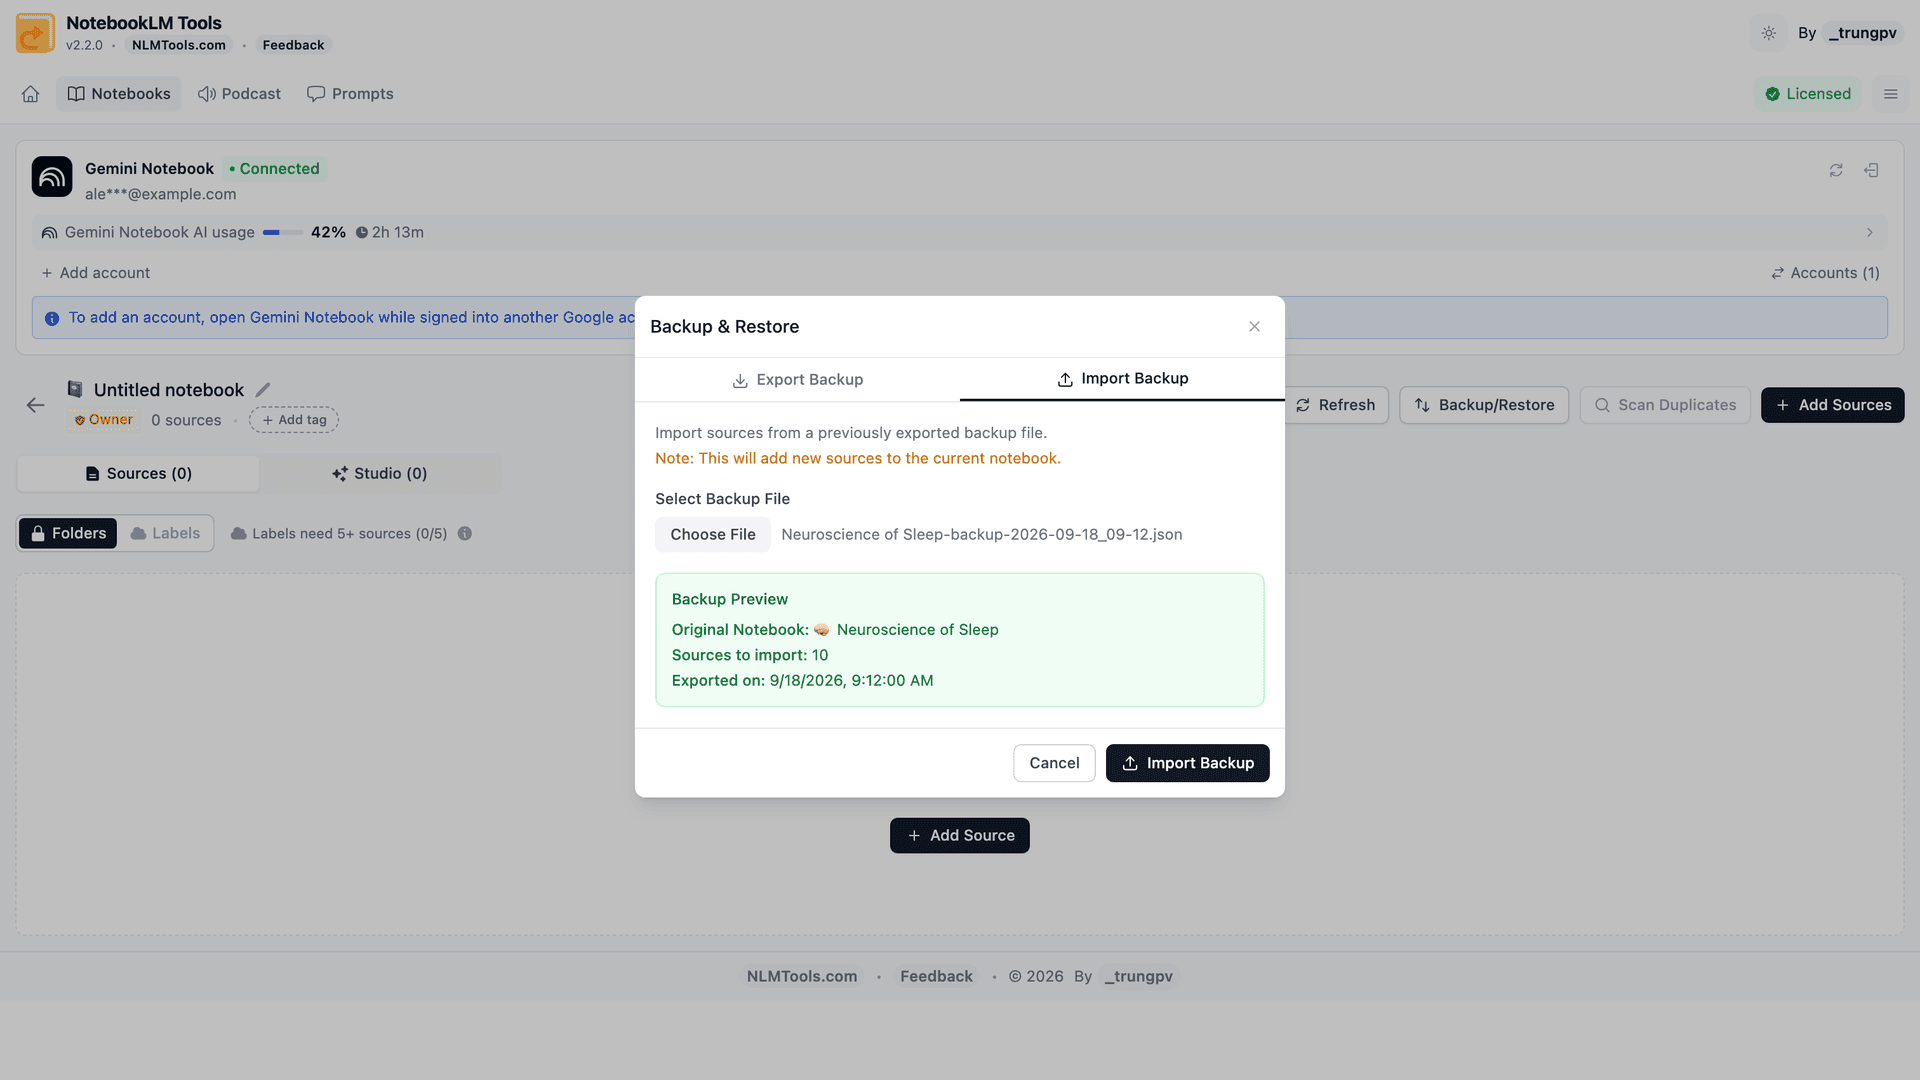Click the header Feedback link
The image size is (1920, 1080).
click(x=293, y=45)
